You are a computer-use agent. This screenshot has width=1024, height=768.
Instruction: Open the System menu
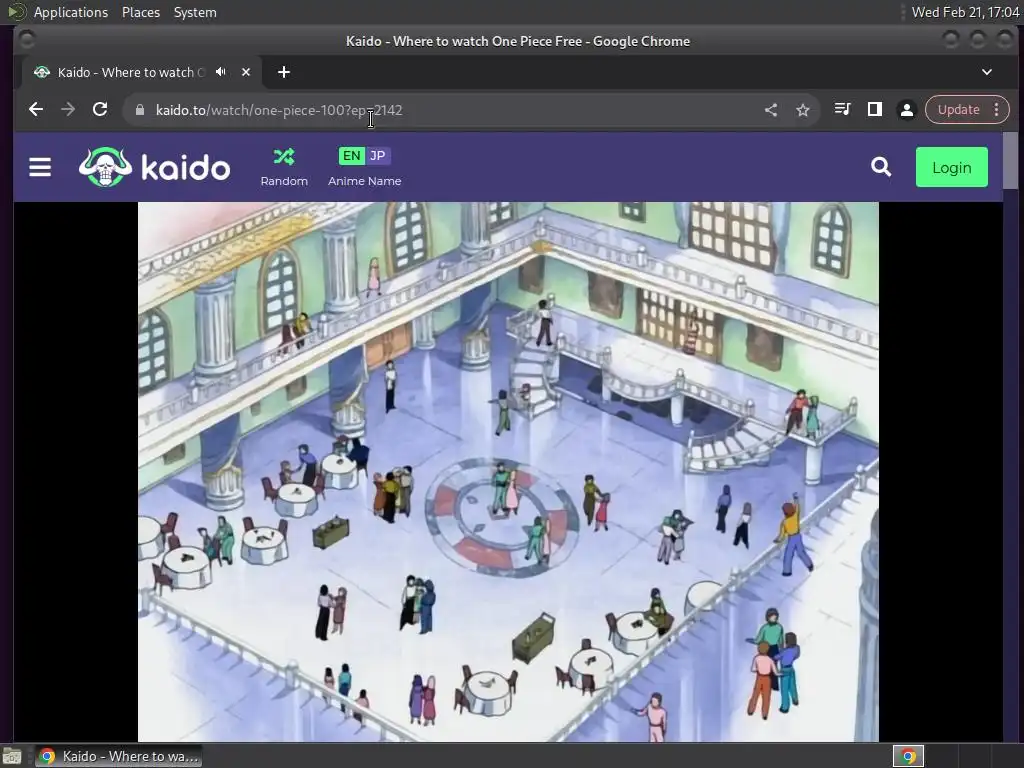click(x=195, y=12)
